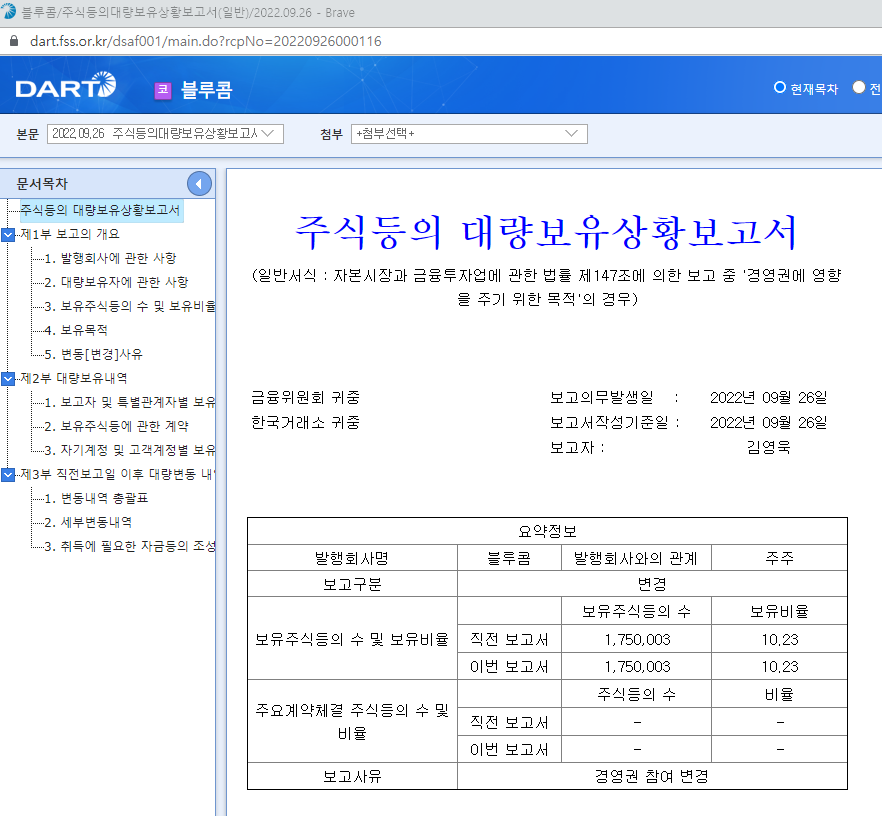
Task: Click the 주주 relationship cell
Action: tap(780, 558)
